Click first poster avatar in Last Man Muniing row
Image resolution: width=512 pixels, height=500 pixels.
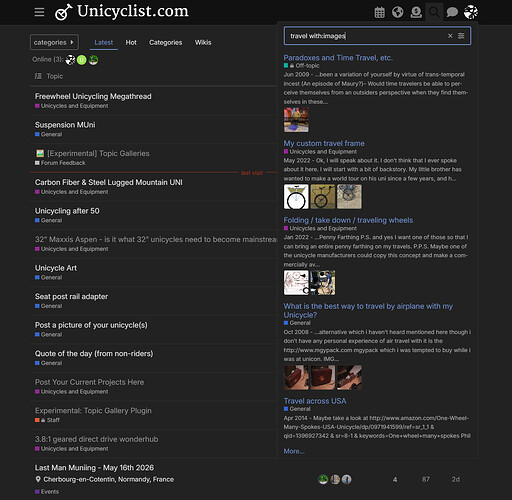coord(323,479)
